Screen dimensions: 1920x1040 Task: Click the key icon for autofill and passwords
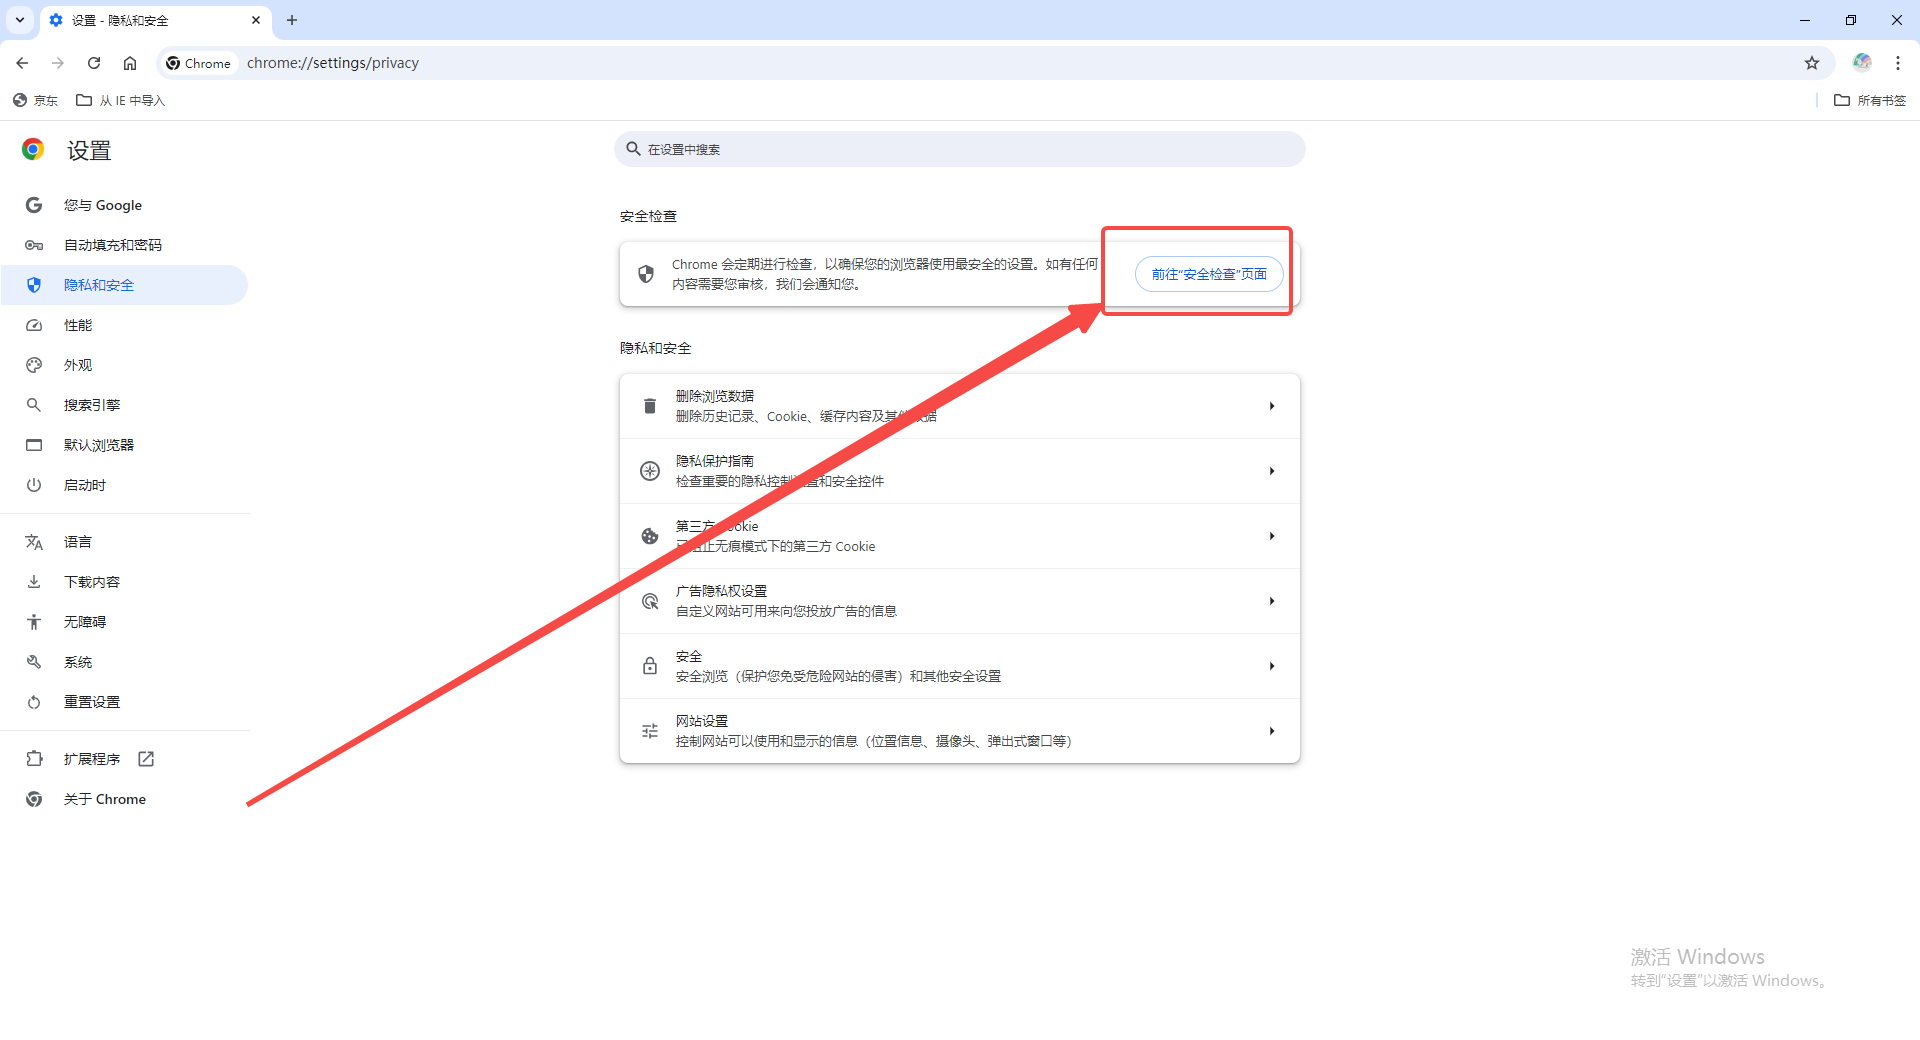pos(34,245)
